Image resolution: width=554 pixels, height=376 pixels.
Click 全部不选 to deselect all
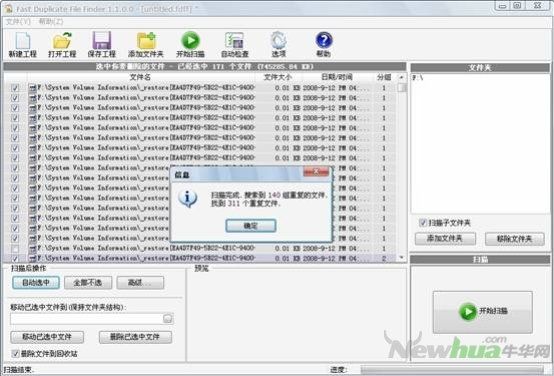click(88, 283)
